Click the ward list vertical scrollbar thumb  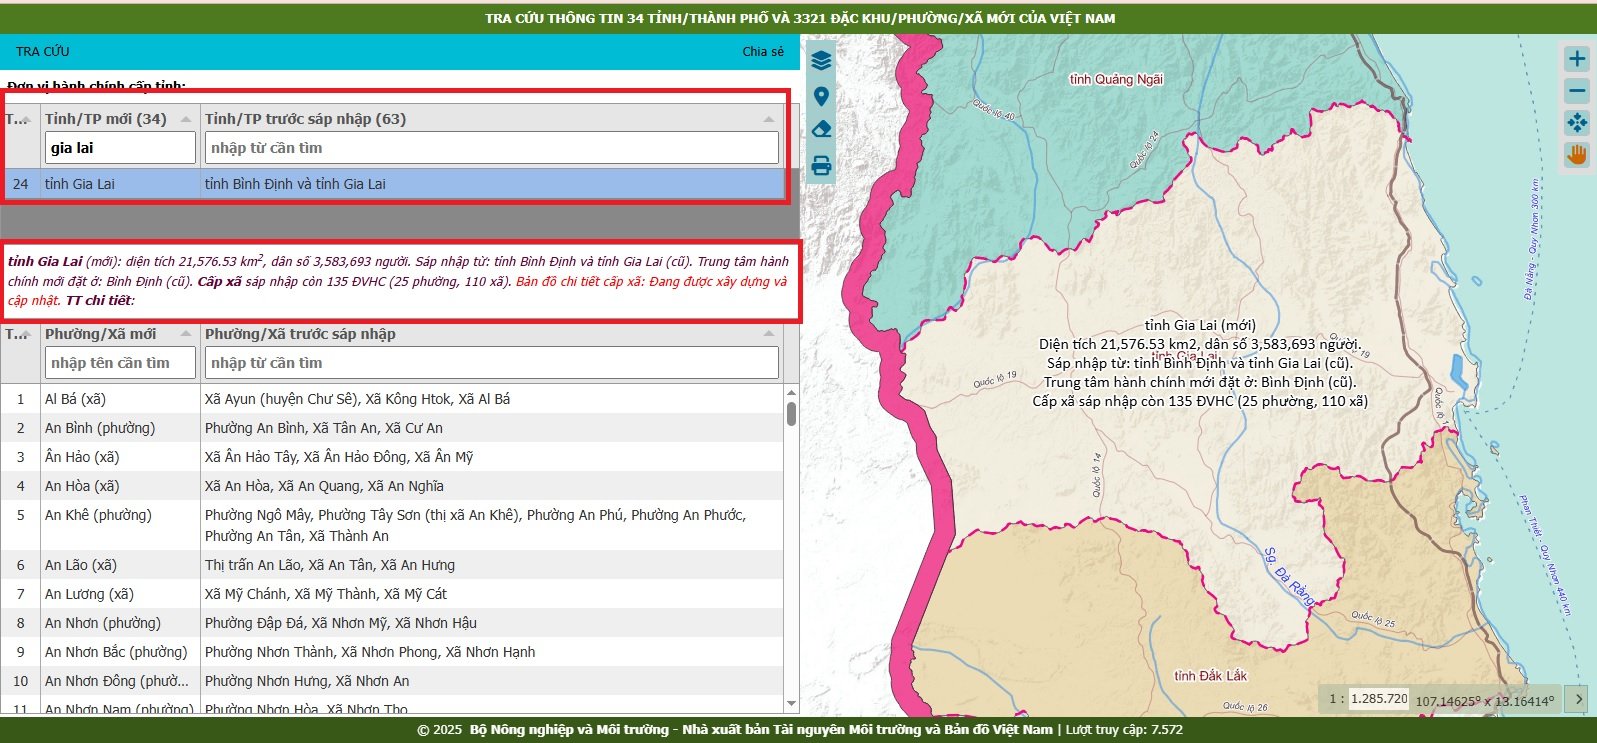pyautogui.click(x=791, y=413)
